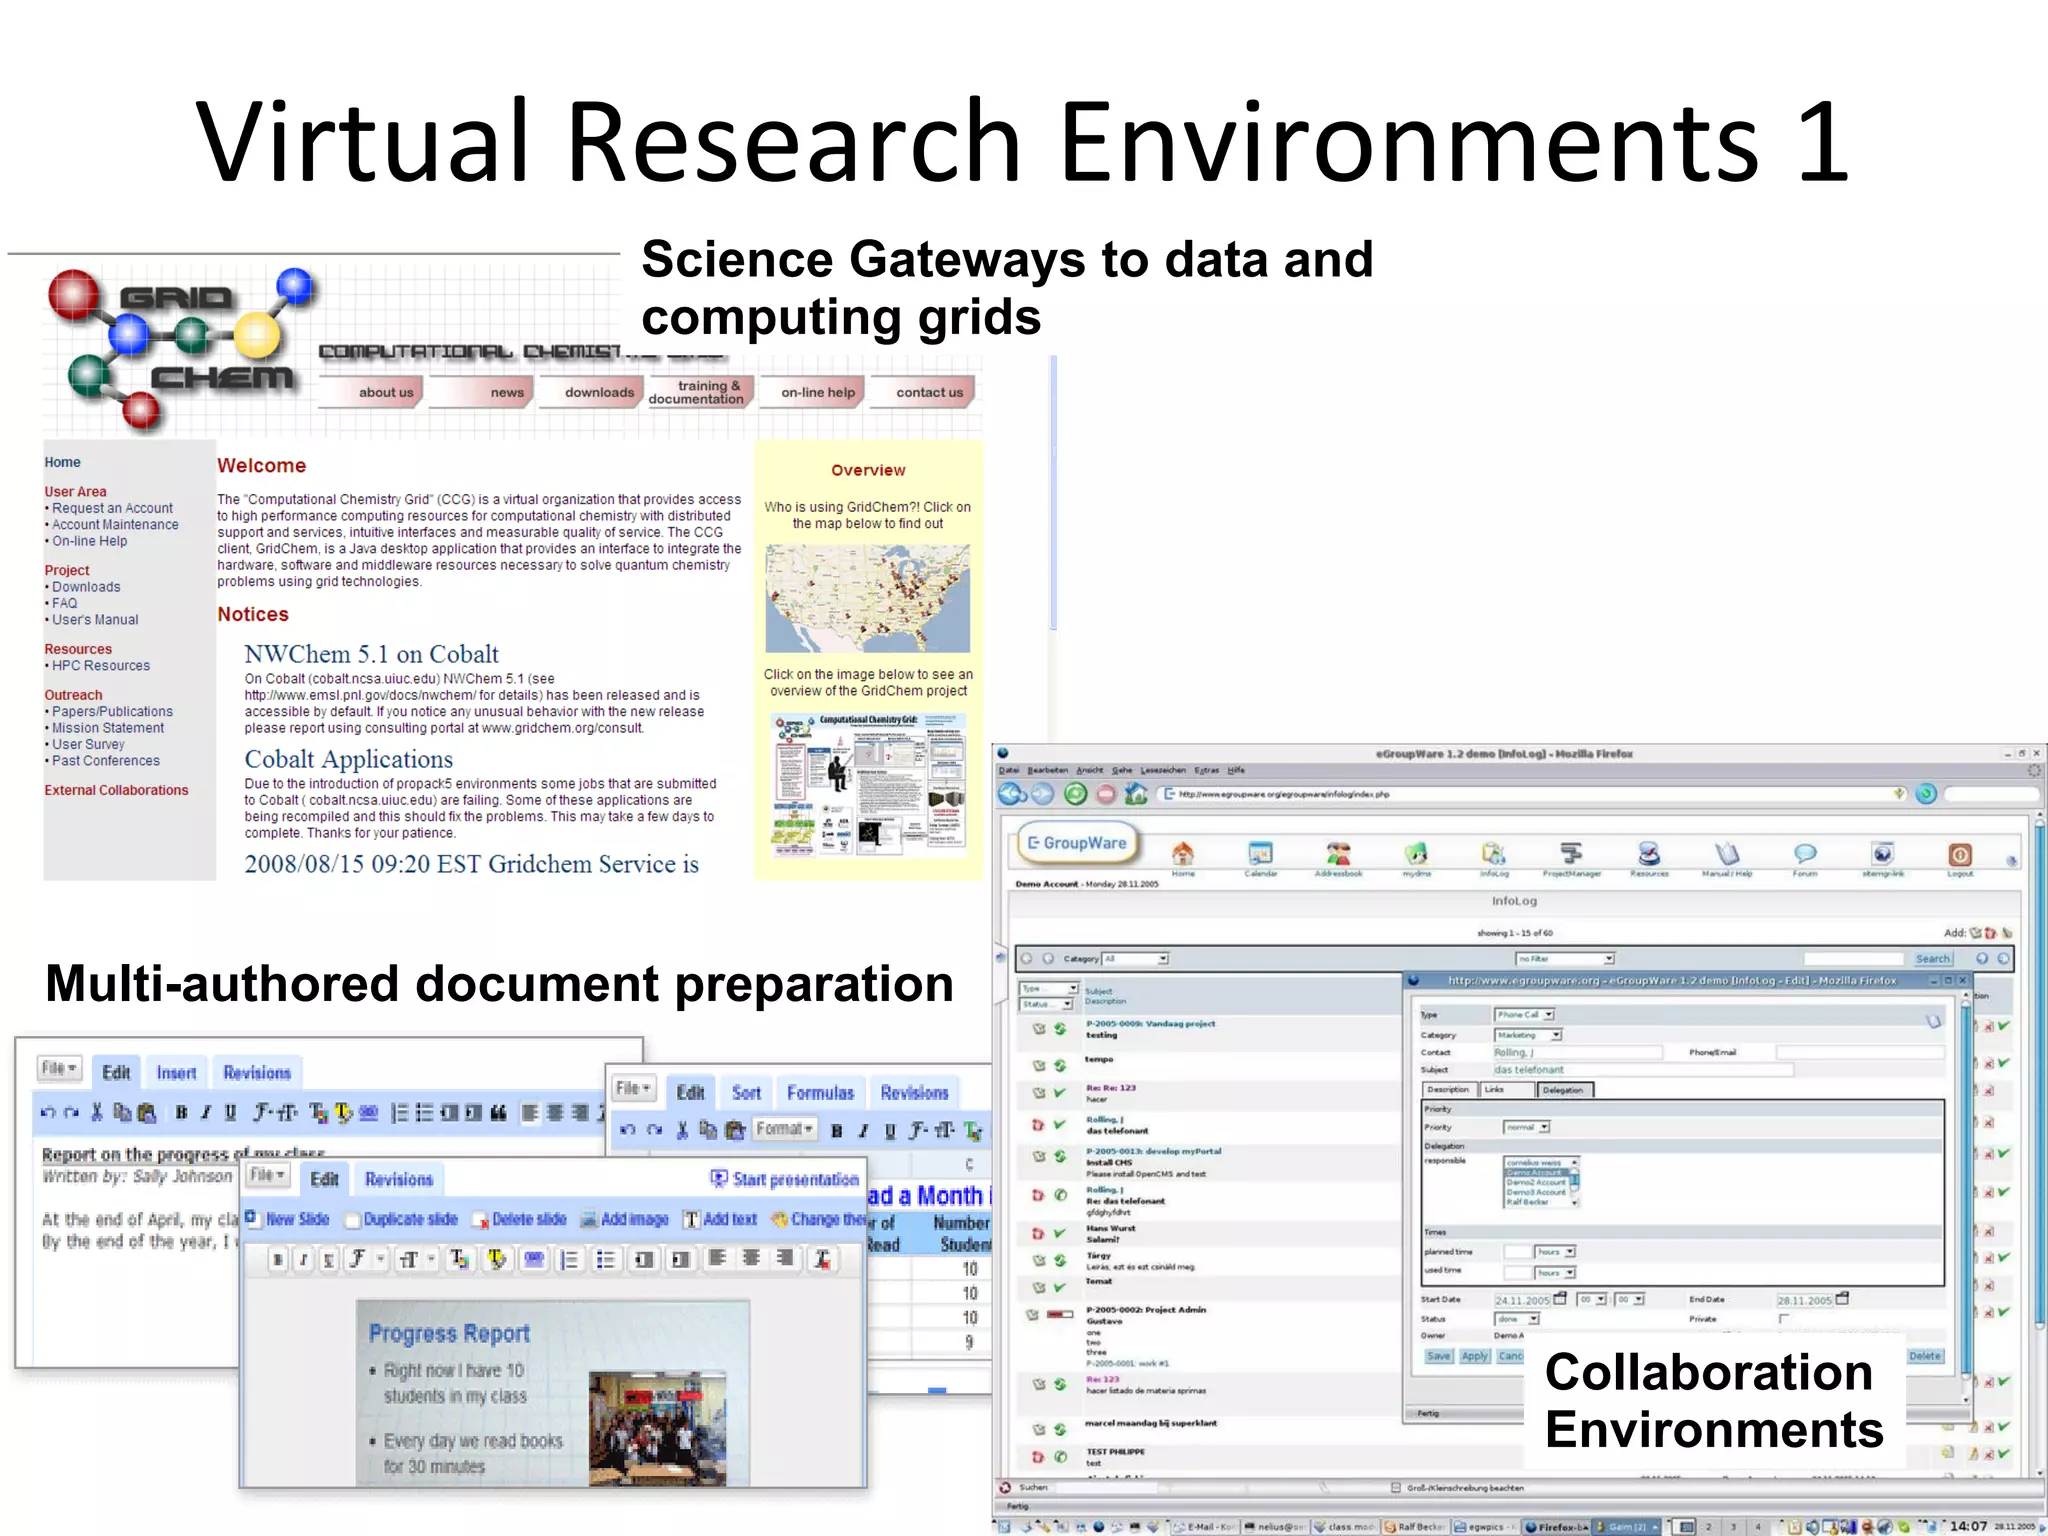This screenshot has height=1536, width=2048.
Task: Click the Save button in InfoLog edit
Action: [x=1438, y=1356]
